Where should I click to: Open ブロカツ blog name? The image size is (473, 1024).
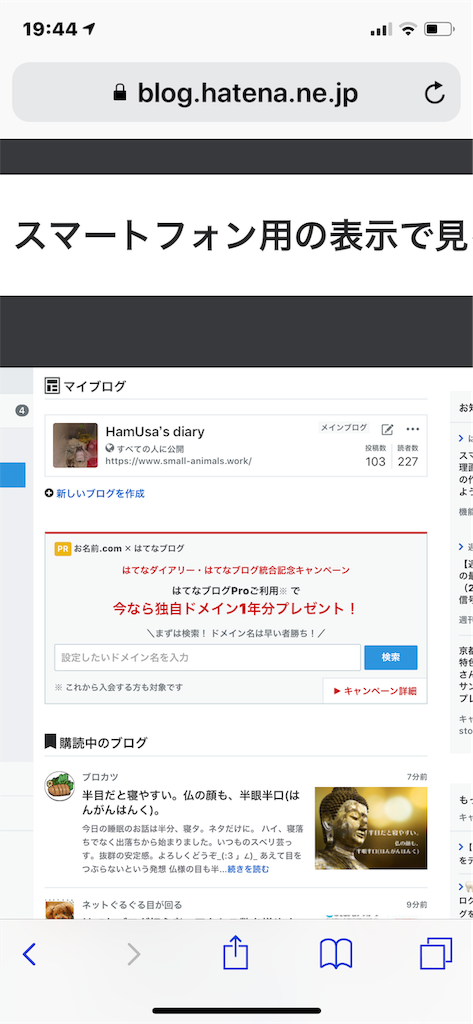point(100,776)
